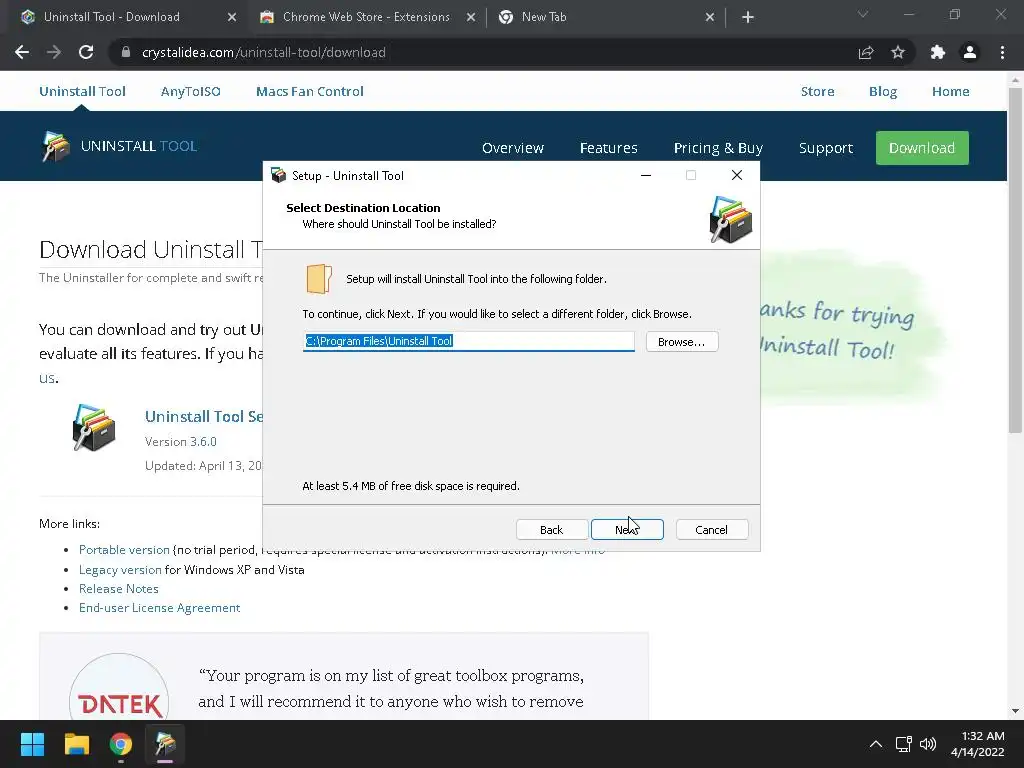Image resolution: width=1024 pixels, height=768 pixels.
Task: Open the Legacy version link
Action: click(120, 569)
